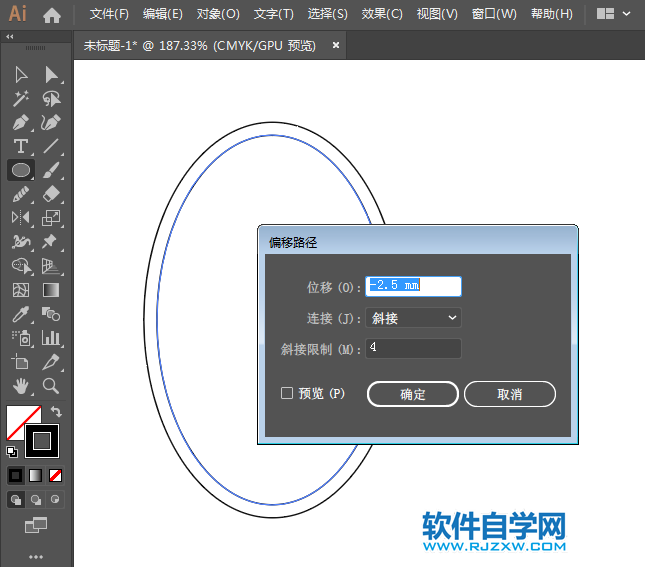Viewport: 645px width, 567px height.
Task: Apply Gradient mode button
Action: tap(35, 476)
